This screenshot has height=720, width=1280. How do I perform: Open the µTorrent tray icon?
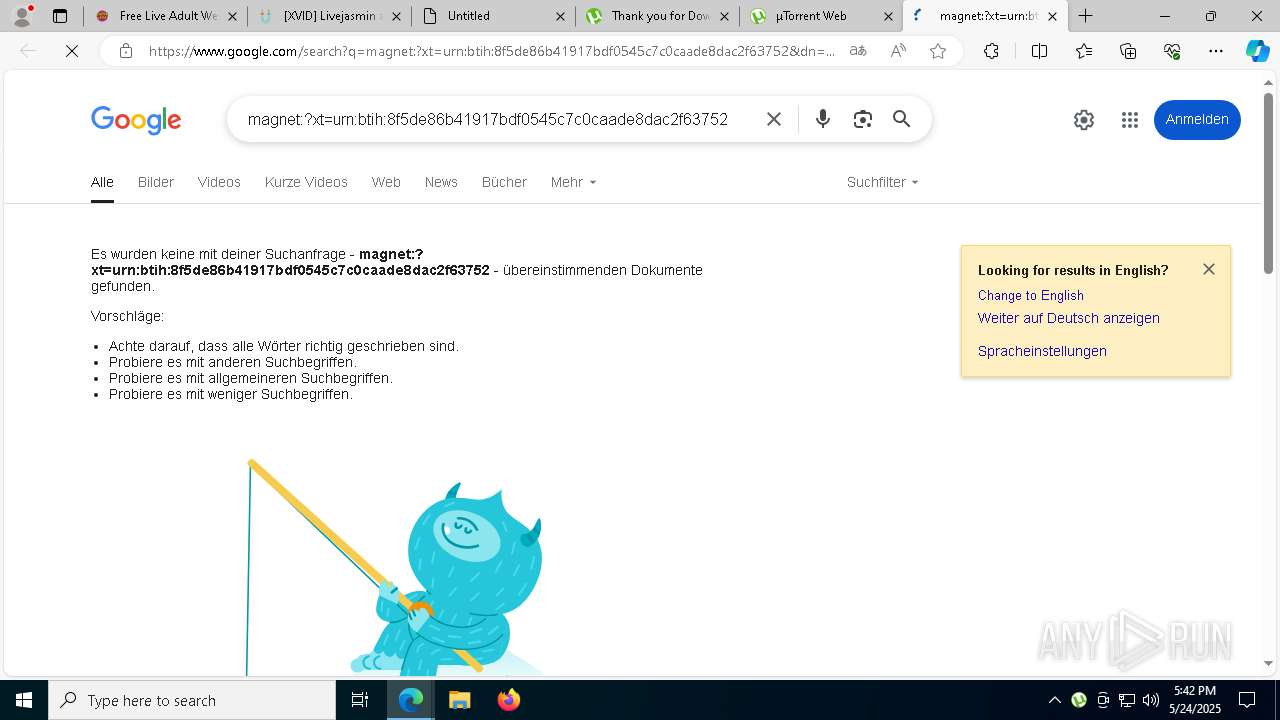coord(1078,700)
